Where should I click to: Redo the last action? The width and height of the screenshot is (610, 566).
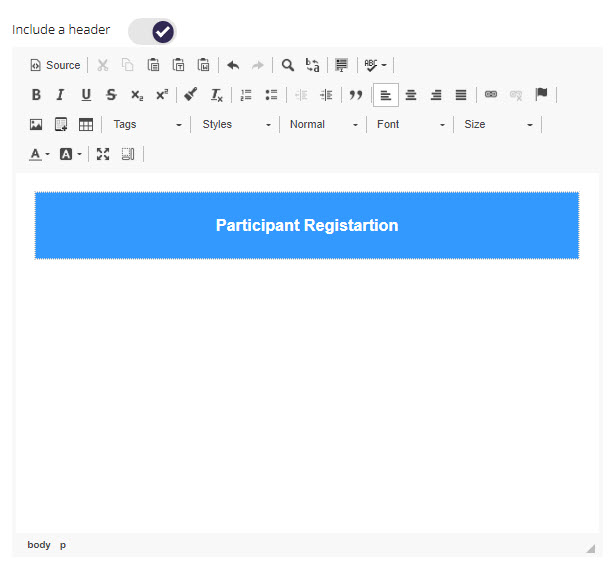(258, 65)
